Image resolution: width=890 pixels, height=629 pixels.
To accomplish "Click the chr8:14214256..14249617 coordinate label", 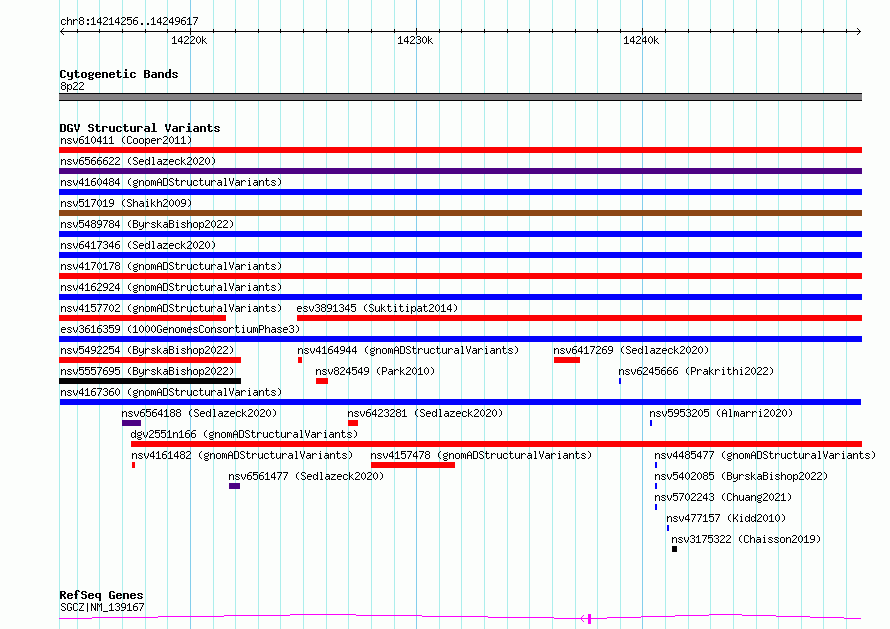I will [129, 21].
